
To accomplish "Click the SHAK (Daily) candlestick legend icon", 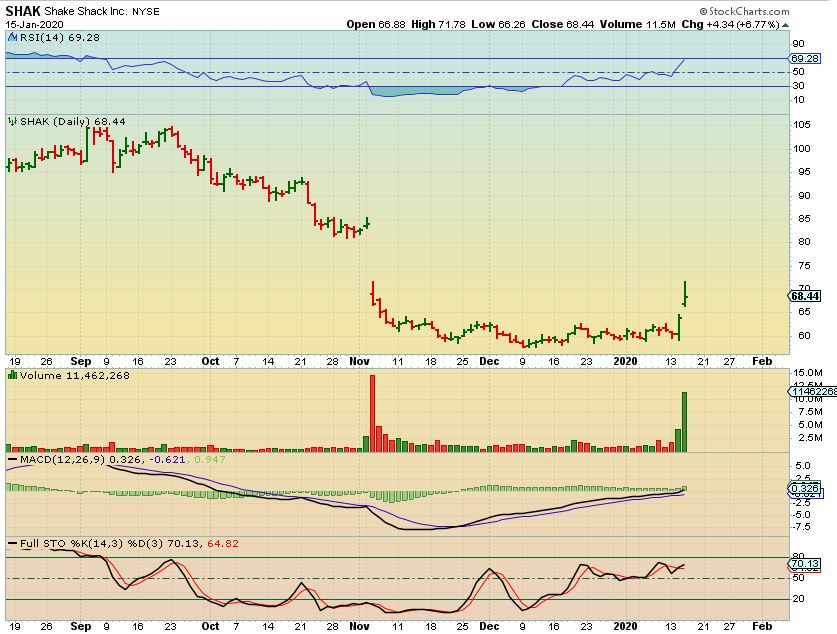I will click(x=10, y=120).
